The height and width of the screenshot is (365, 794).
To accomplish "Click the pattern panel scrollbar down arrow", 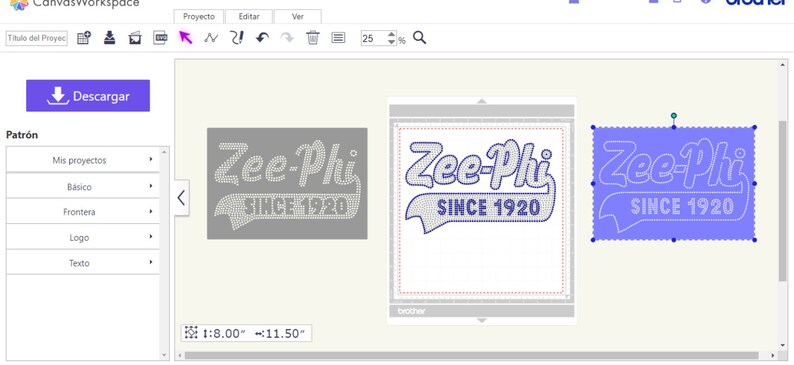I will [x=164, y=355].
